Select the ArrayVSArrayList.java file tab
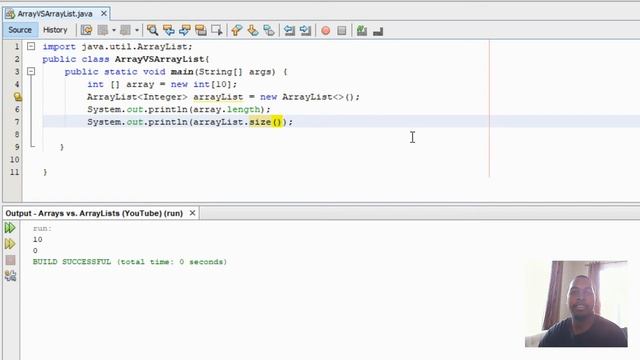Image resolution: width=640 pixels, height=360 pixels. point(55,14)
